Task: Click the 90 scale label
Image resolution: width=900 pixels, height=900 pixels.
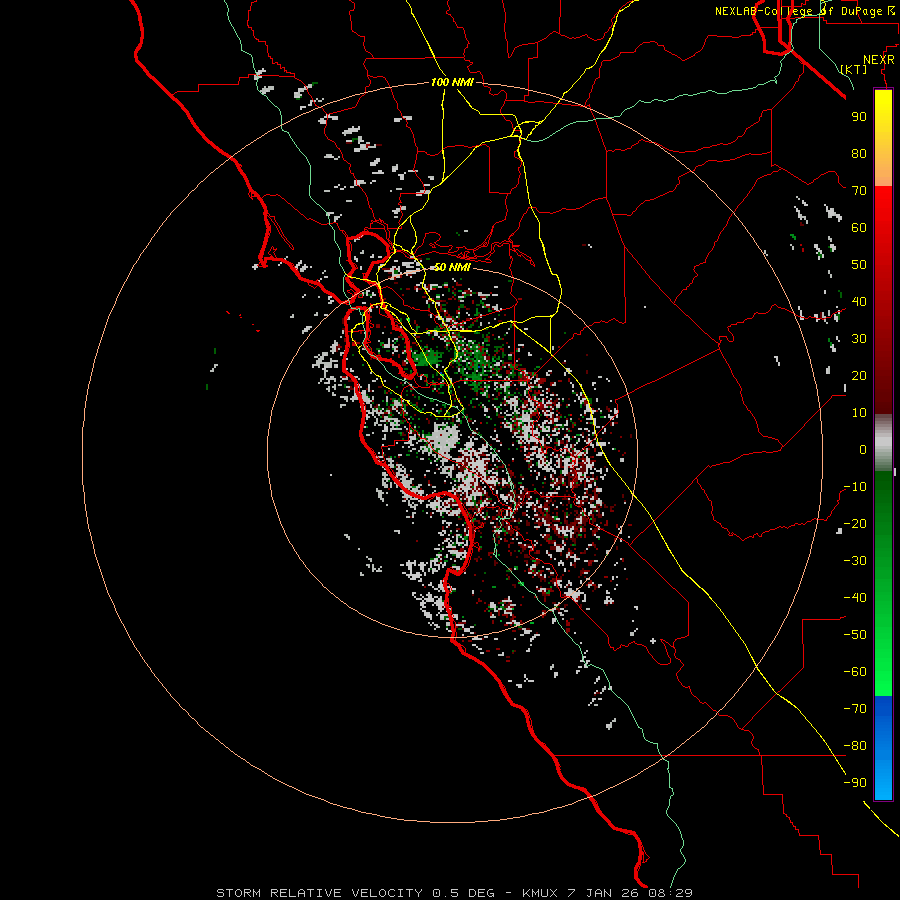Action: pyautogui.click(x=859, y=117)
